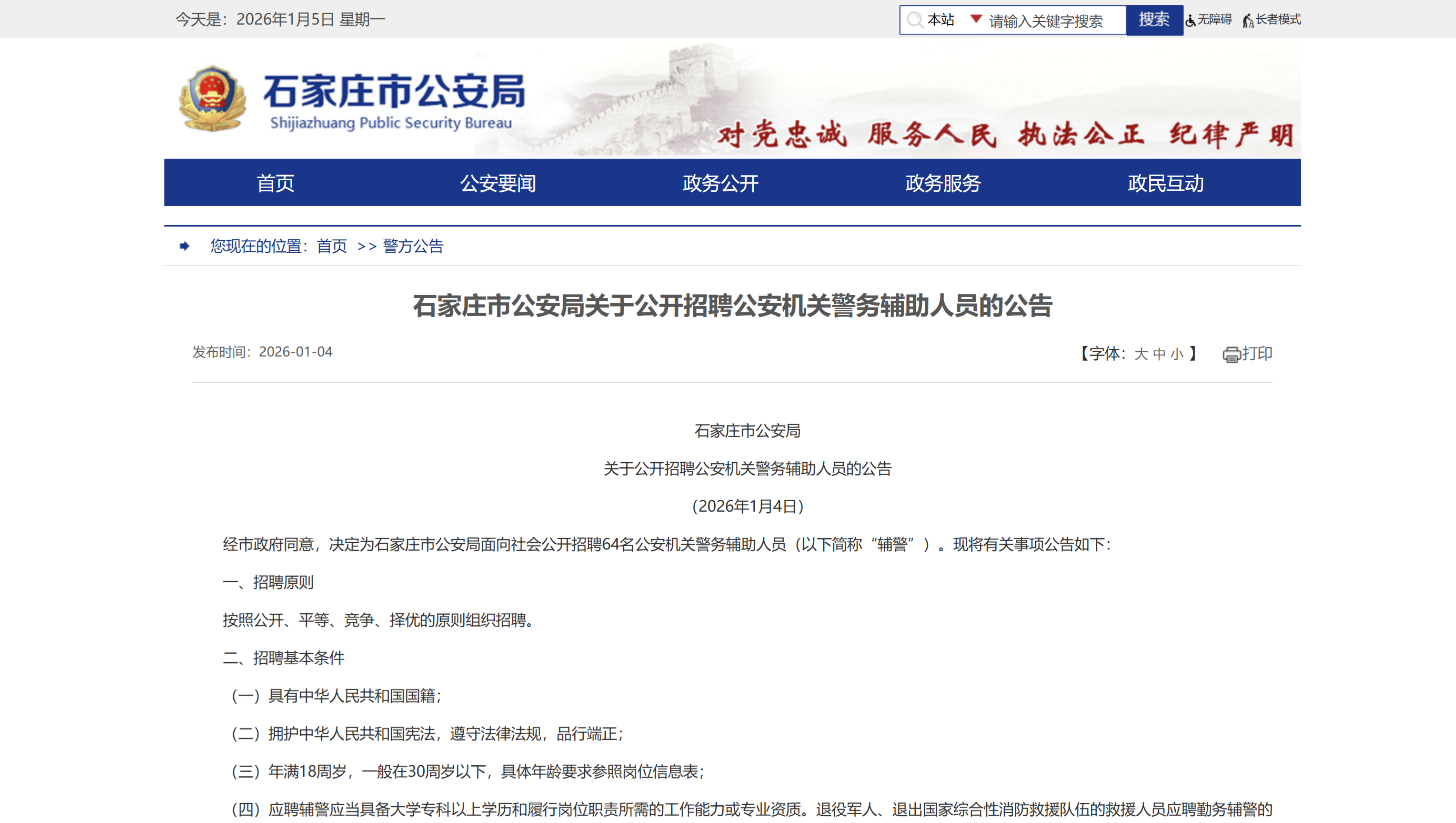The image size is (1456, 823).
Task: Open the 政务服务 navigation menu
Action: click(941, 183)
